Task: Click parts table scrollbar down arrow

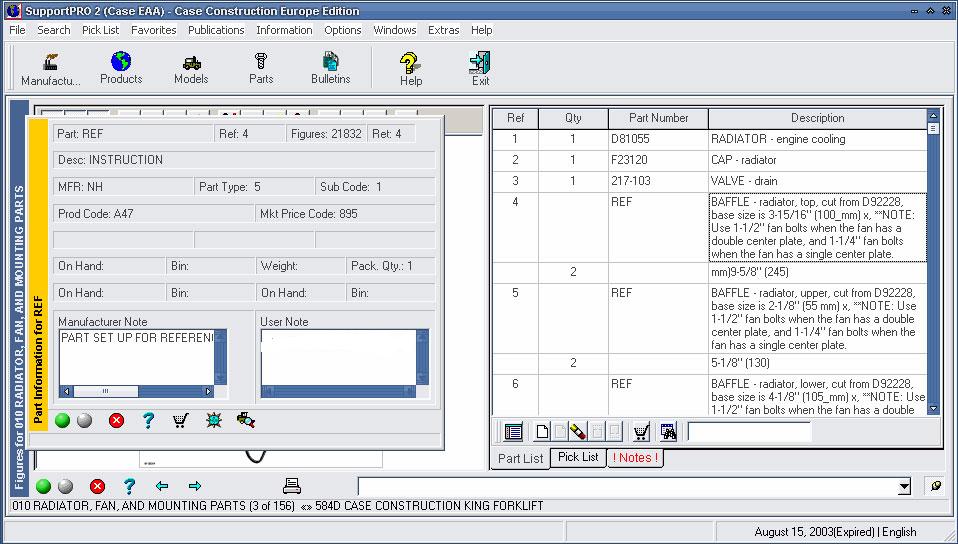Action: (933, 408)
